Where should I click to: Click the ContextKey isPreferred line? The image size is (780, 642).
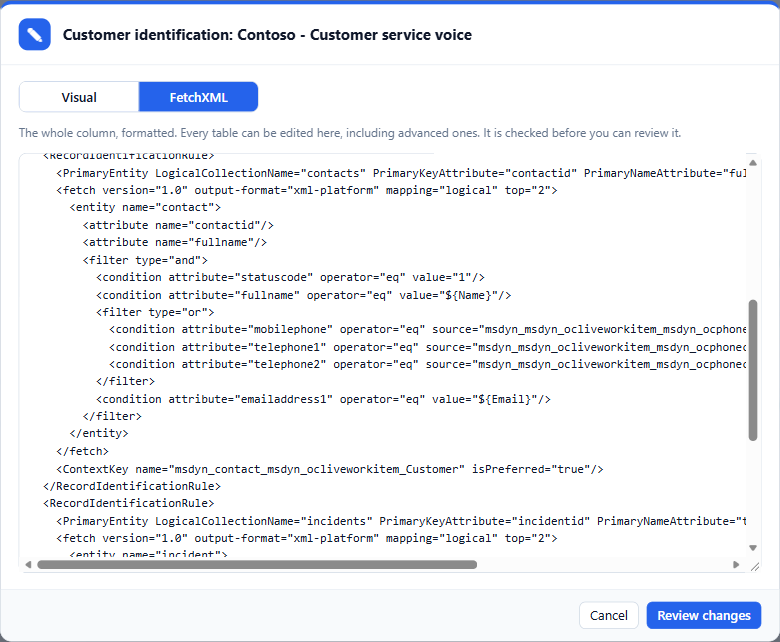tap(330, 469)
